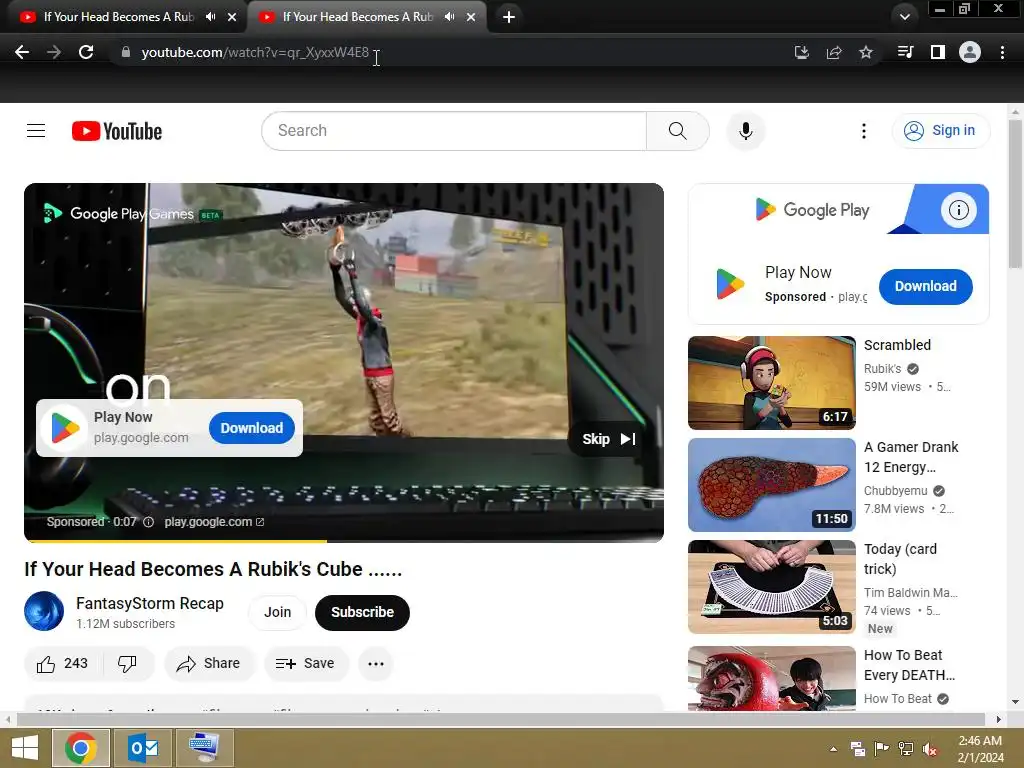Open new tab with plus button
The width and height of the screenshot is (1024, 768).
[x=509, y=17]
